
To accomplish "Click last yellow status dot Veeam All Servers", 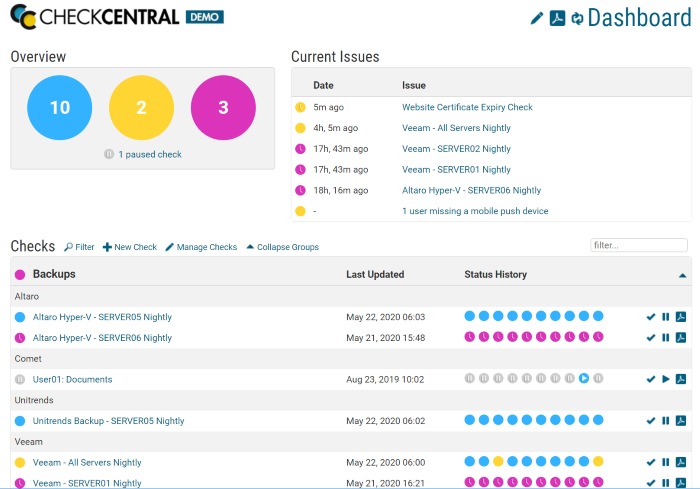I will 598,461.
